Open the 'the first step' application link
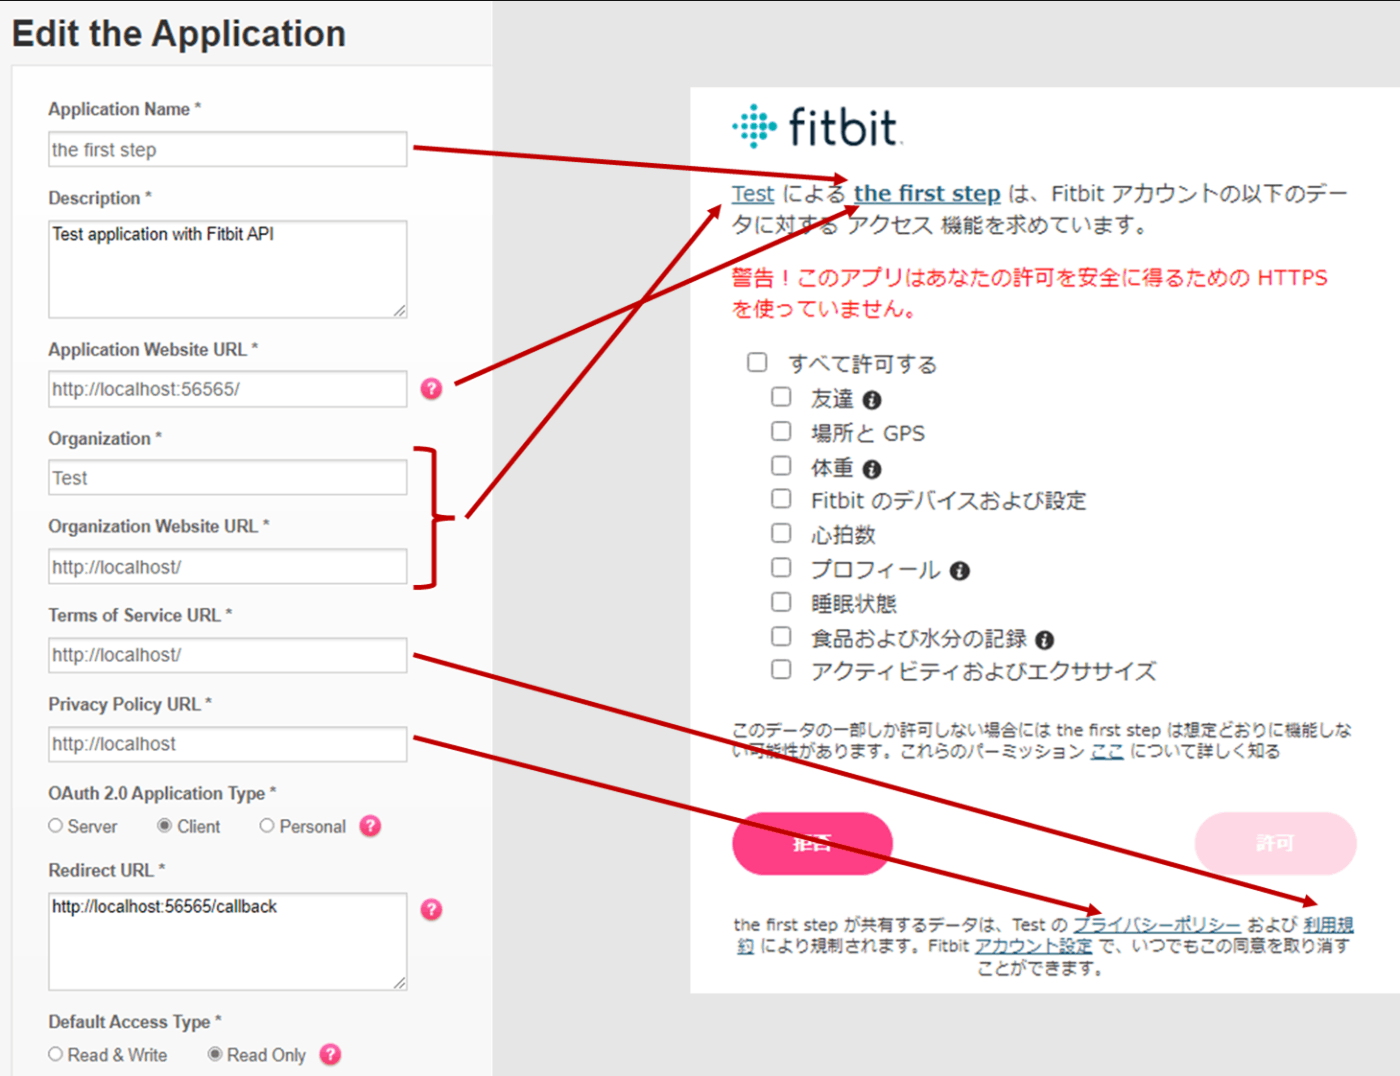The height and width of the screenshot is (1076, 1400). tap(927, 194)
